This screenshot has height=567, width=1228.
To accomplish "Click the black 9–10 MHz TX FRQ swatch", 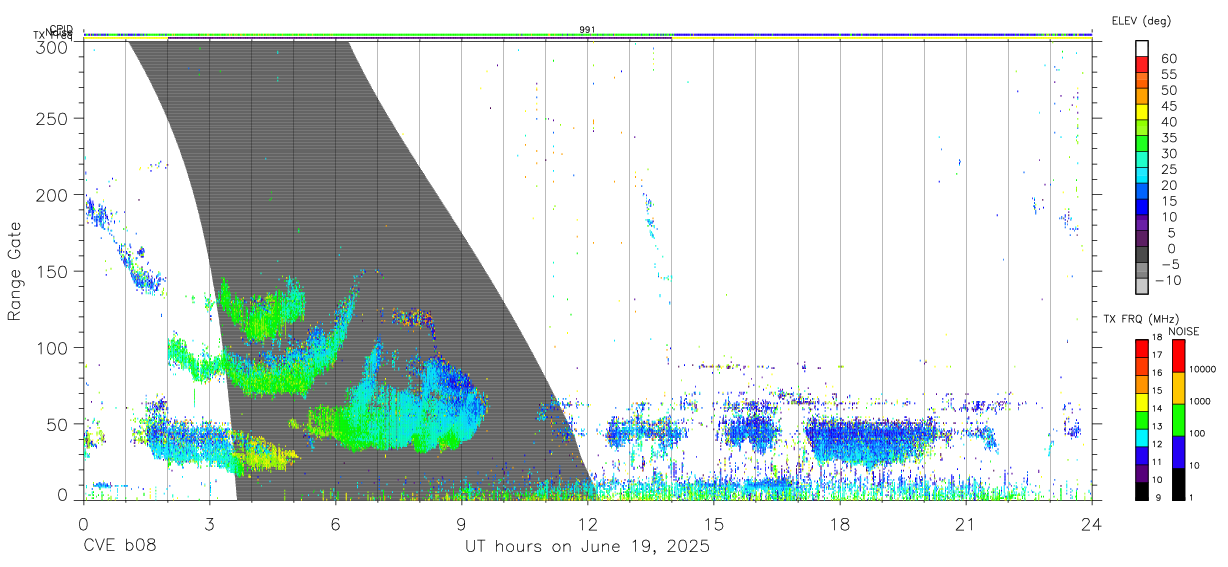I will pyautogui.click(x=1141, y=490).
